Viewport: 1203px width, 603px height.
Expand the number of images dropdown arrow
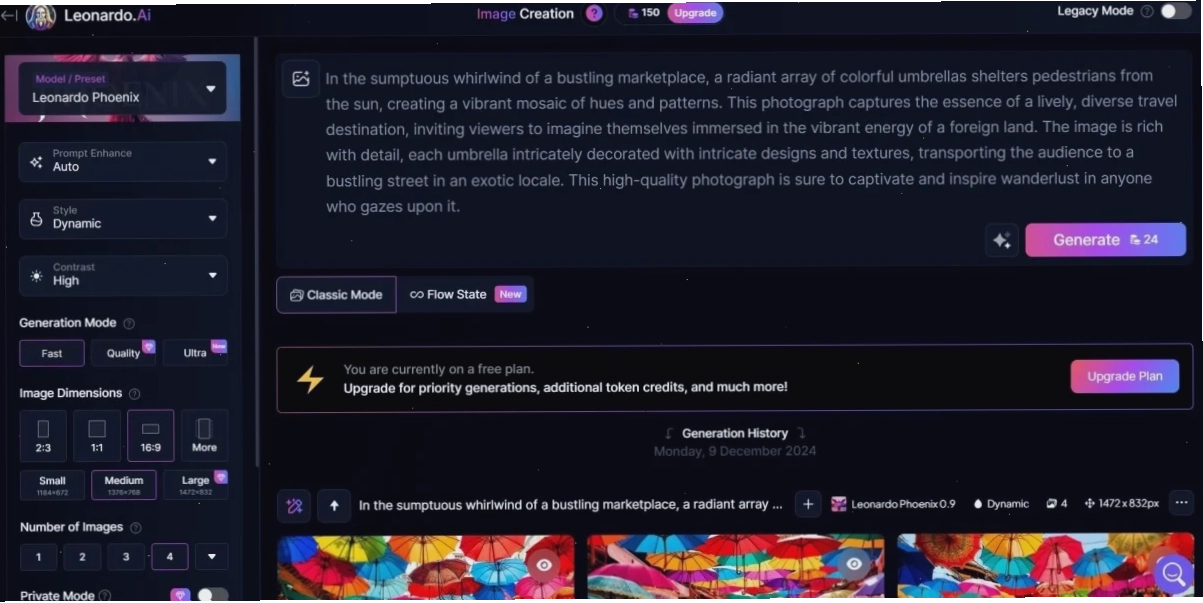click(x=212, y=557)
